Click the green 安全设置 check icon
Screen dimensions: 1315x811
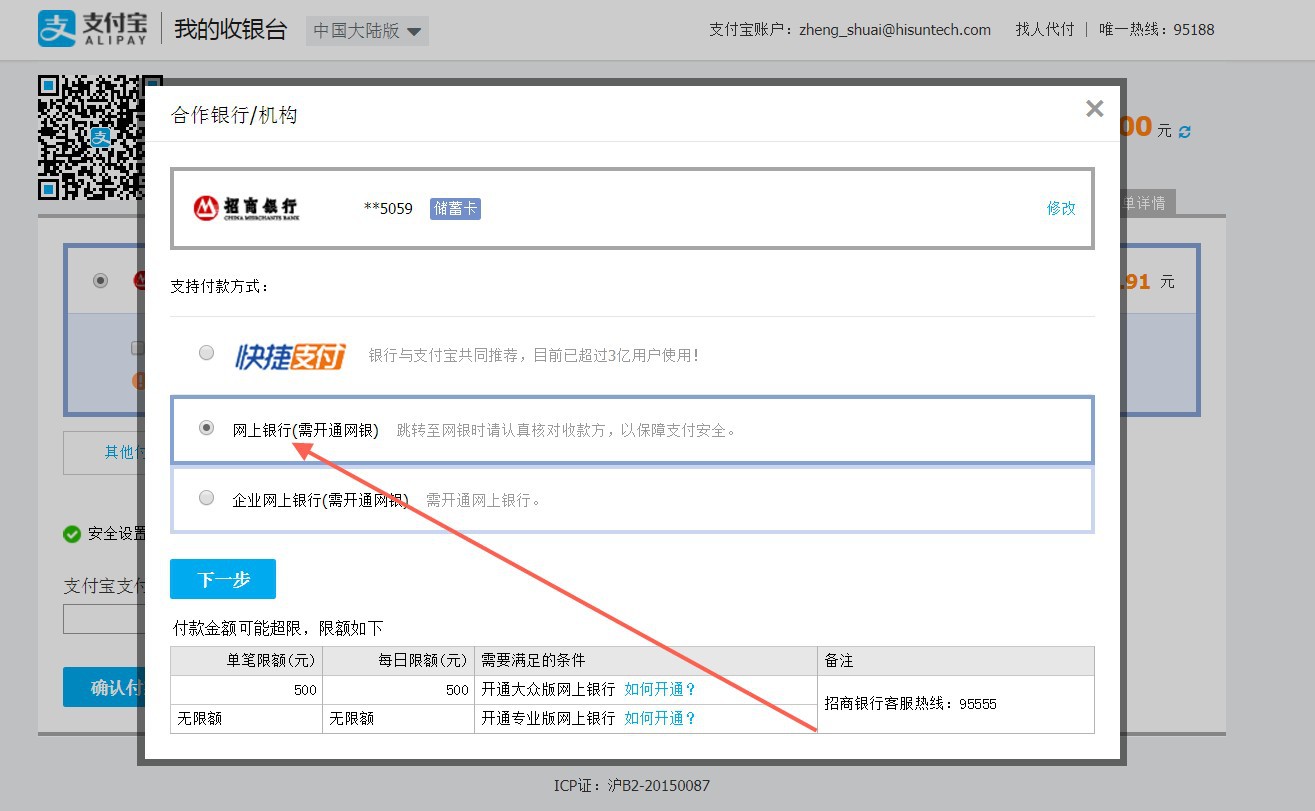click(x=72, y=534)
